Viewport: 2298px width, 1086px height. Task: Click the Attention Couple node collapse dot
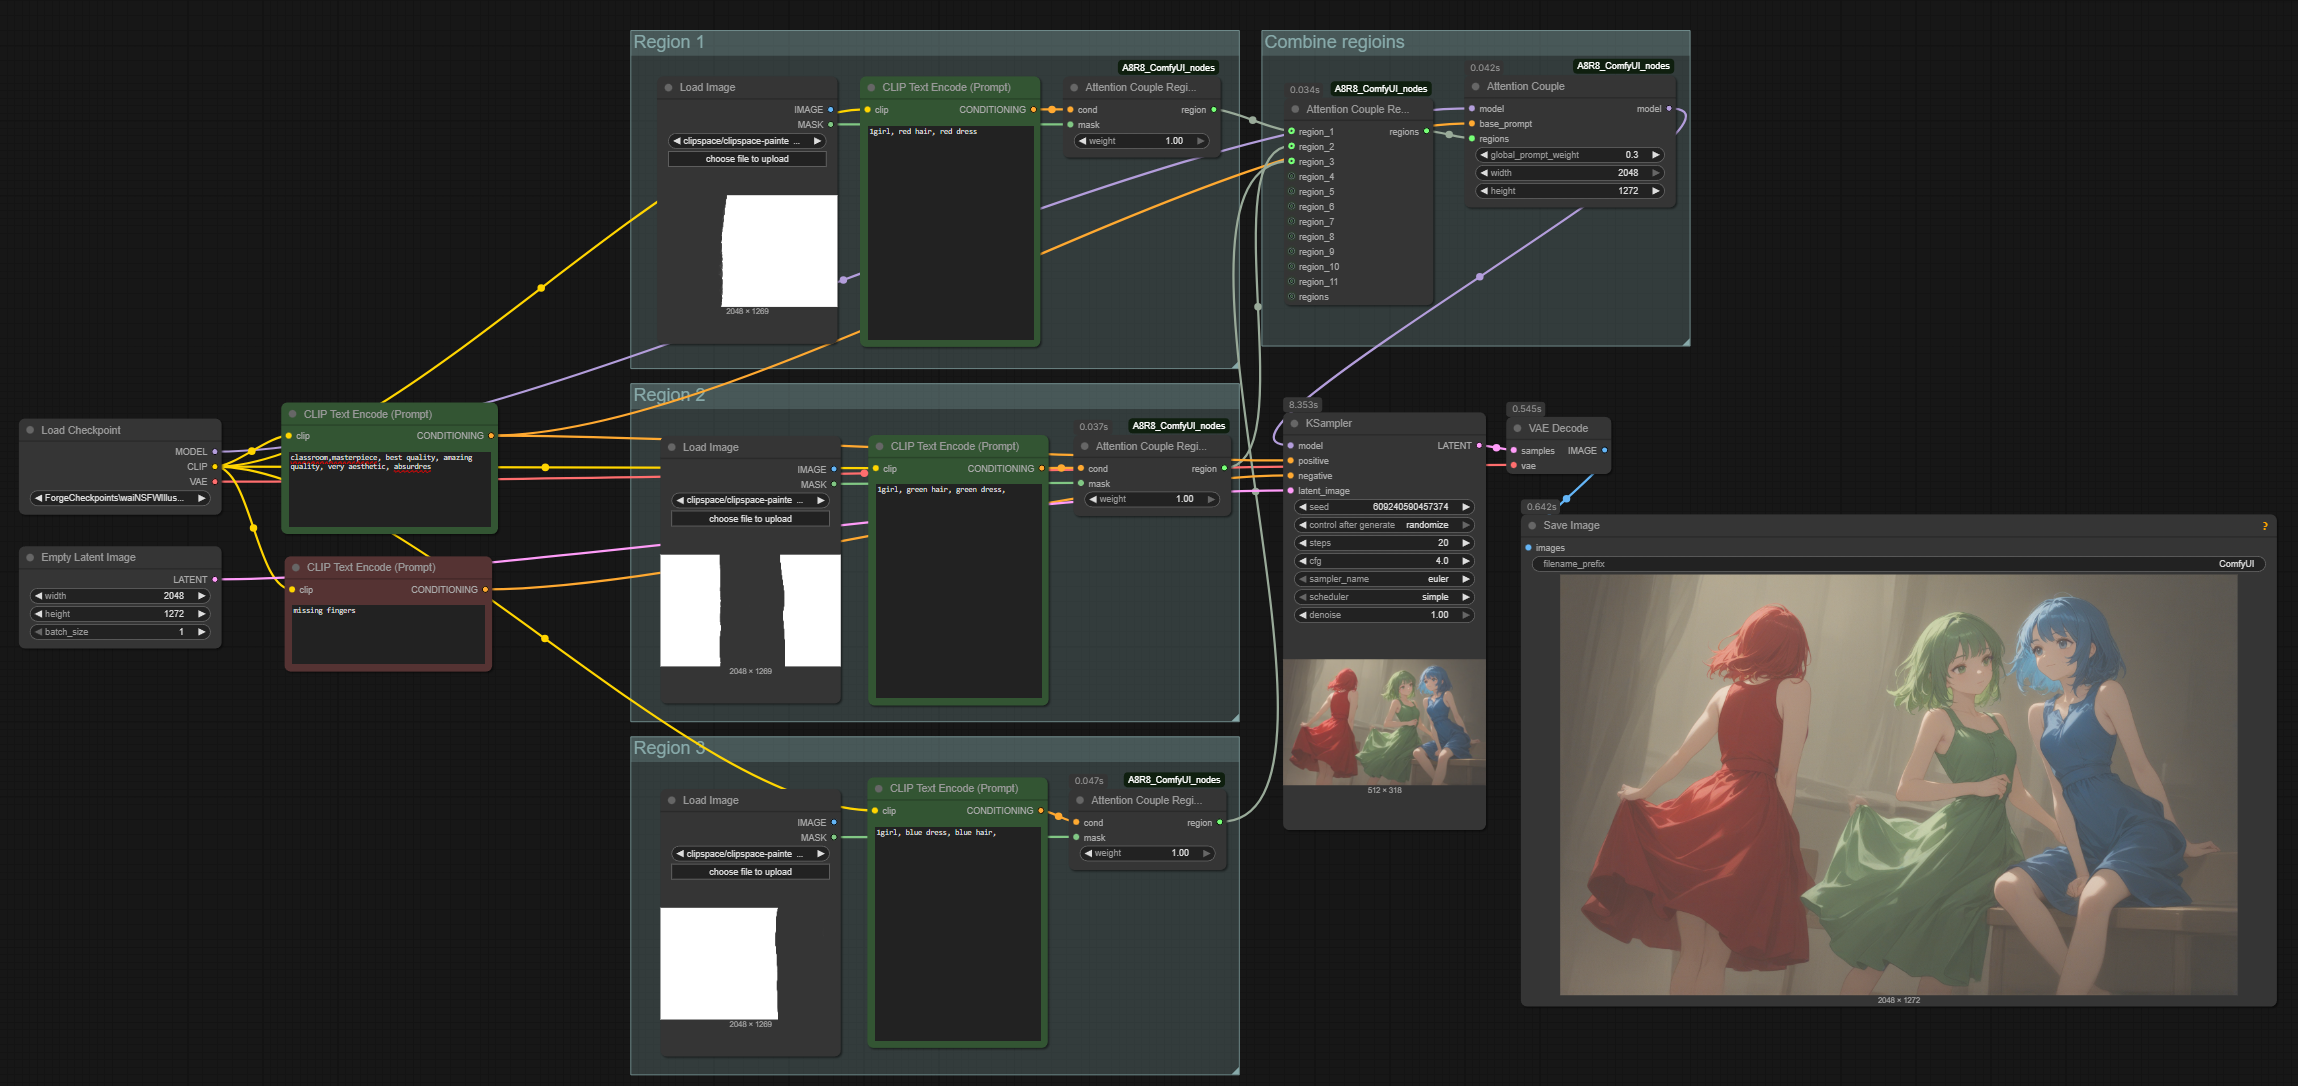pos(1475,86)
